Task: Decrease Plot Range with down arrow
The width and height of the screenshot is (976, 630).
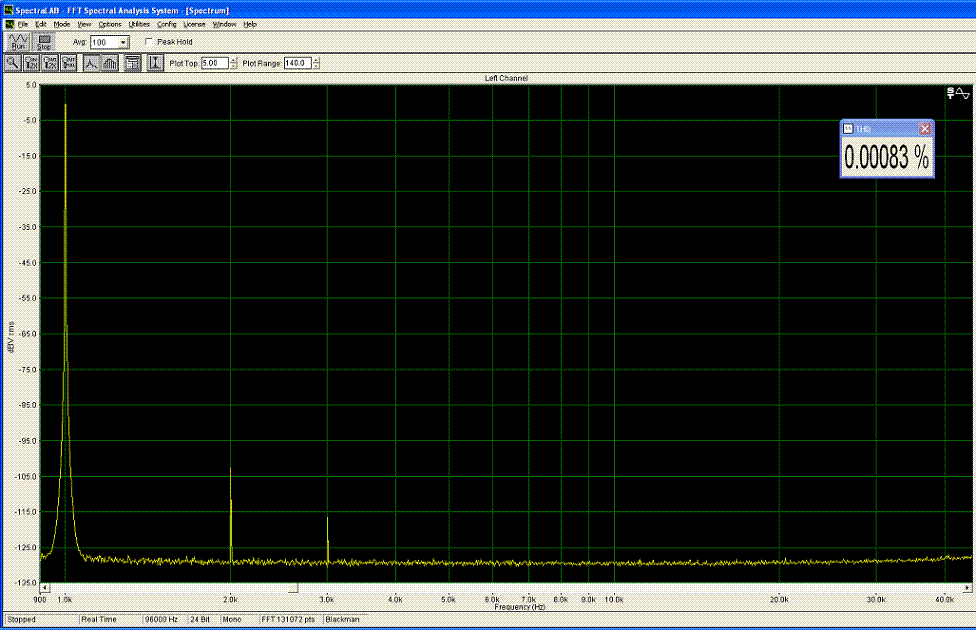Action: 316,66
